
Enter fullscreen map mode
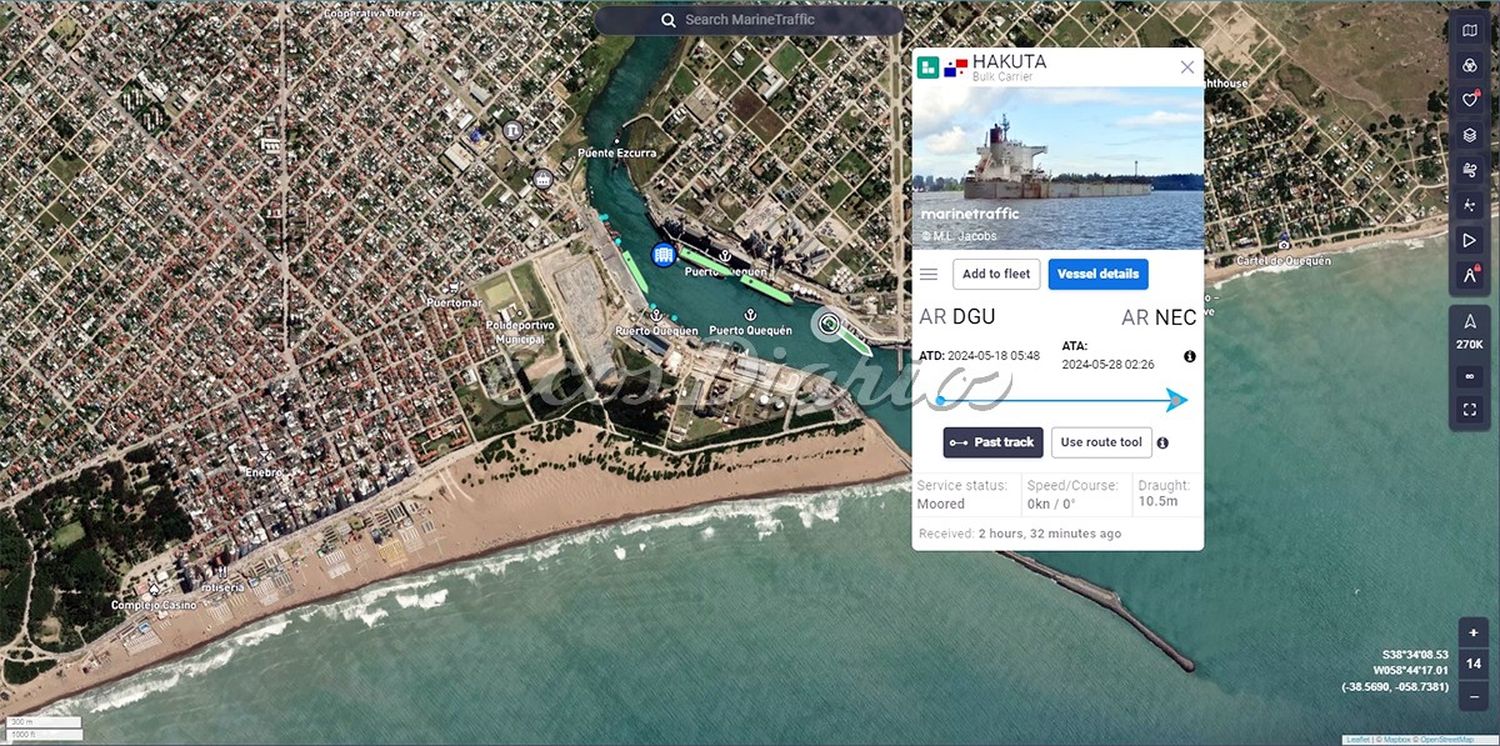tap(1469, 409)
